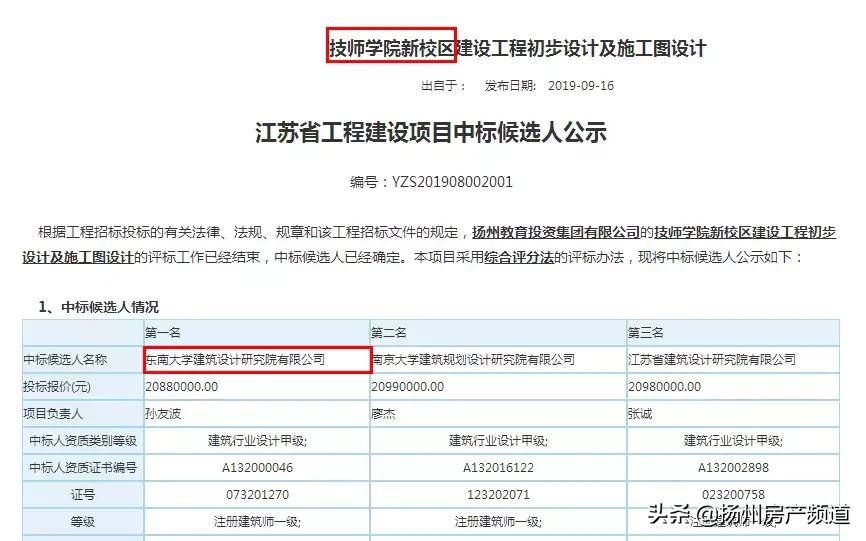Select certificate number A132016122

point(498,468)
